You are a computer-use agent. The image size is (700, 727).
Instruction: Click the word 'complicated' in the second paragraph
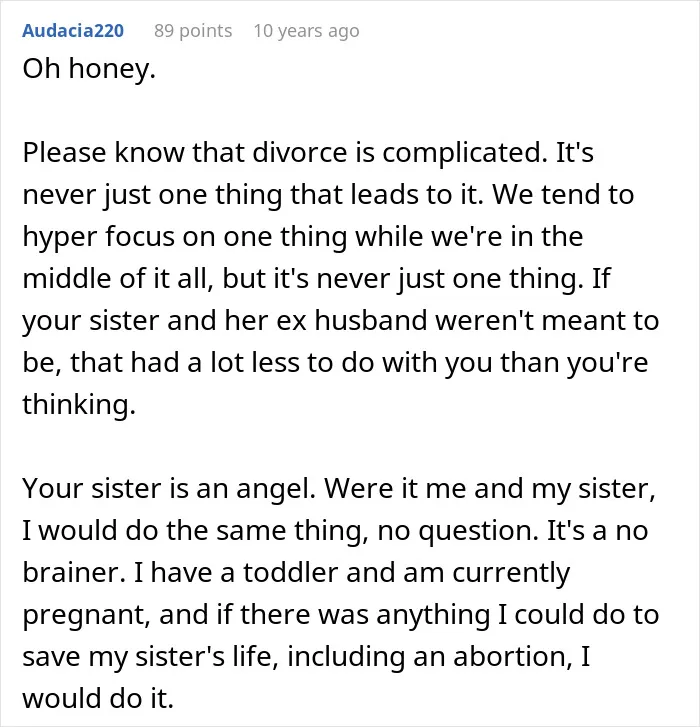pos(465,153)
